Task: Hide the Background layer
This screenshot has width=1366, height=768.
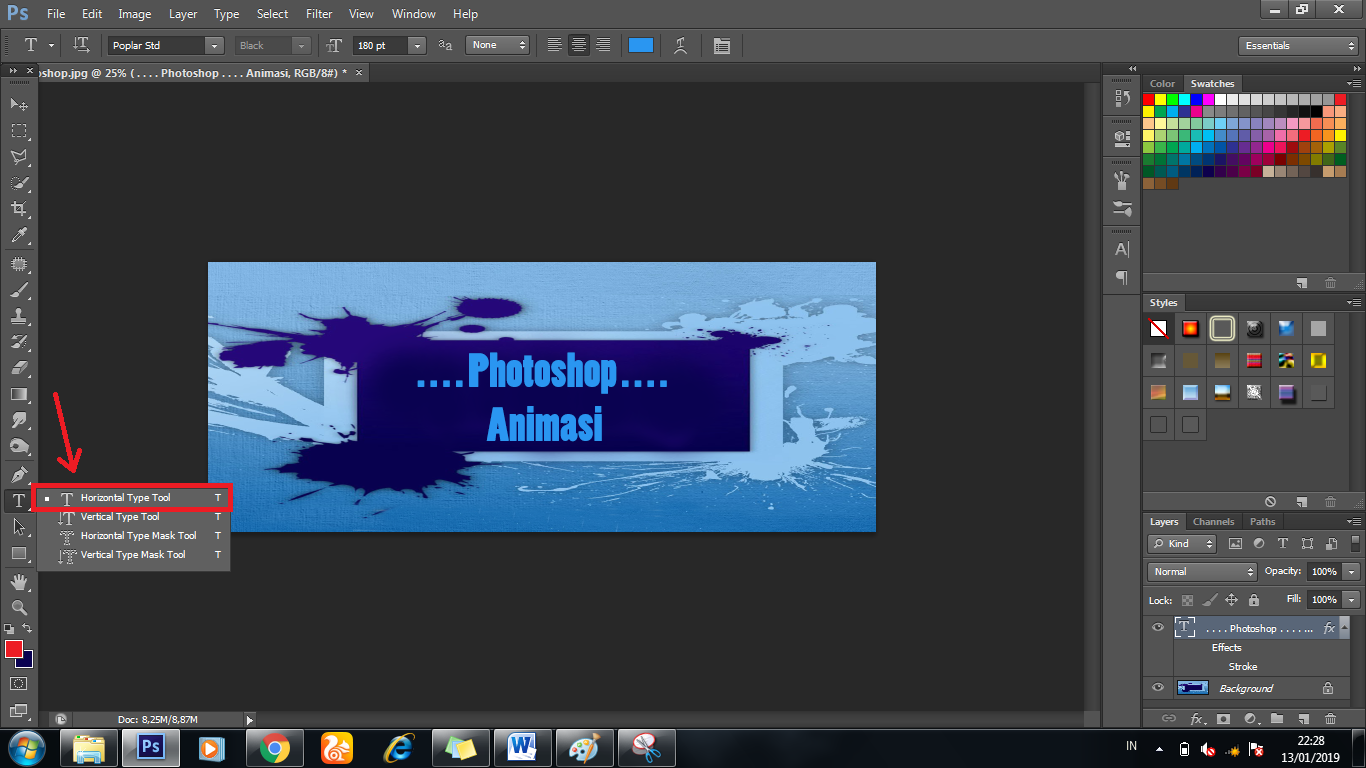Action: pos(1157,688)
